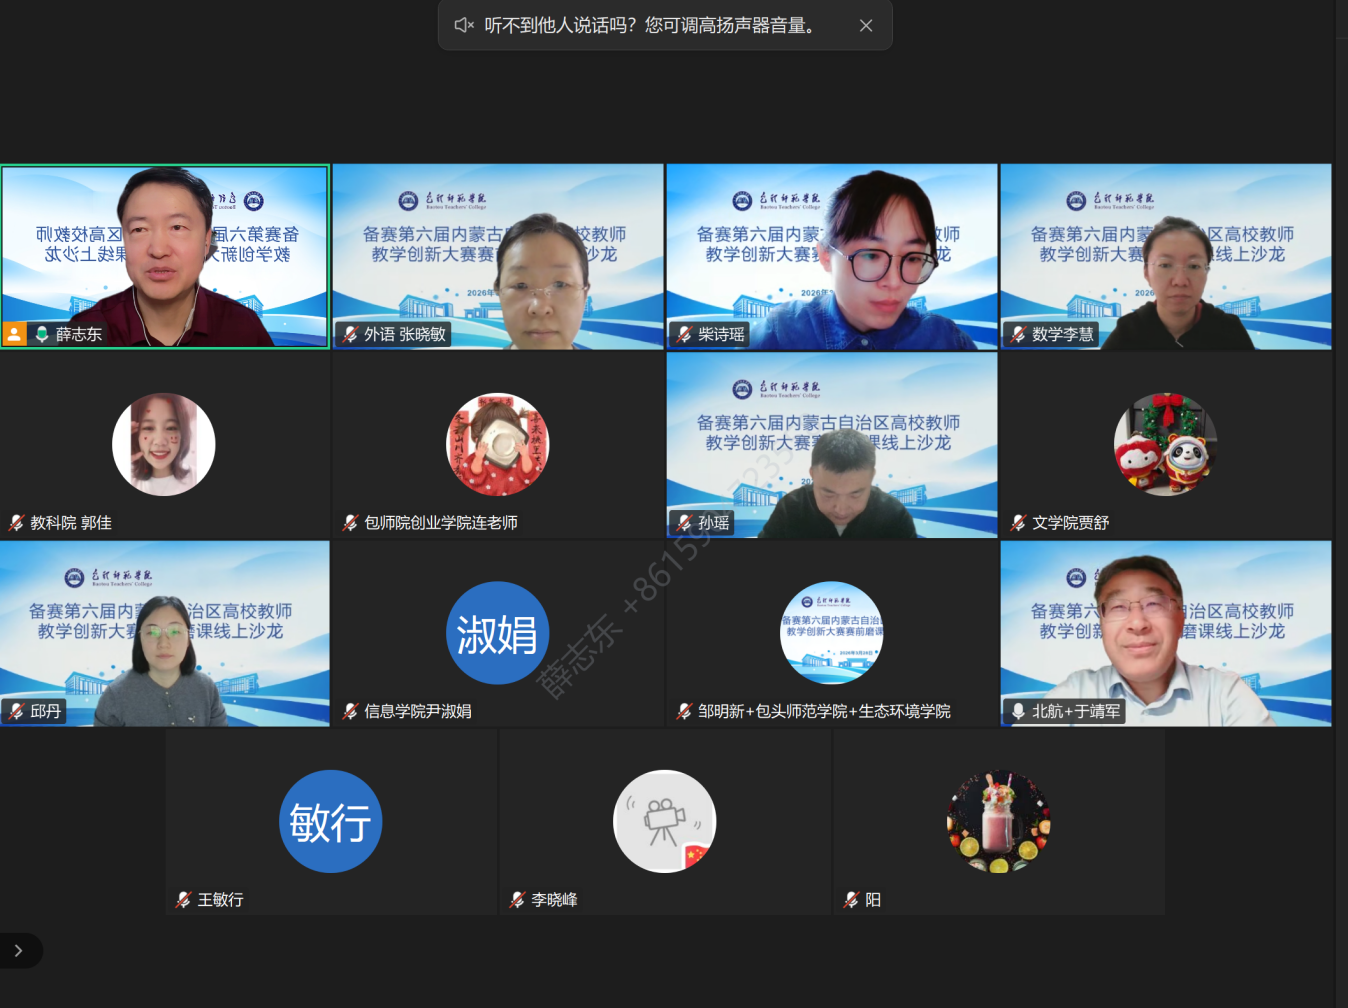Select the 敏行 blue avatar circle
Viewport: 1348px width, 1008px height.
(x=330, y=822)
